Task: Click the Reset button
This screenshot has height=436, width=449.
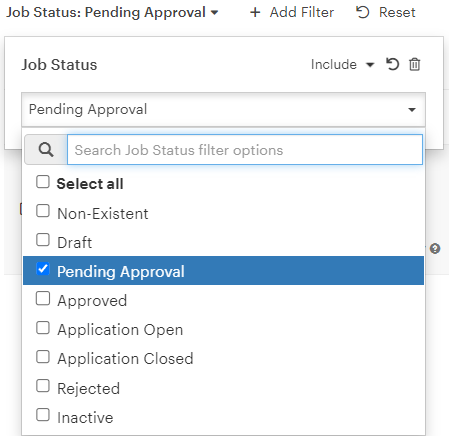Action: [386, 13]
